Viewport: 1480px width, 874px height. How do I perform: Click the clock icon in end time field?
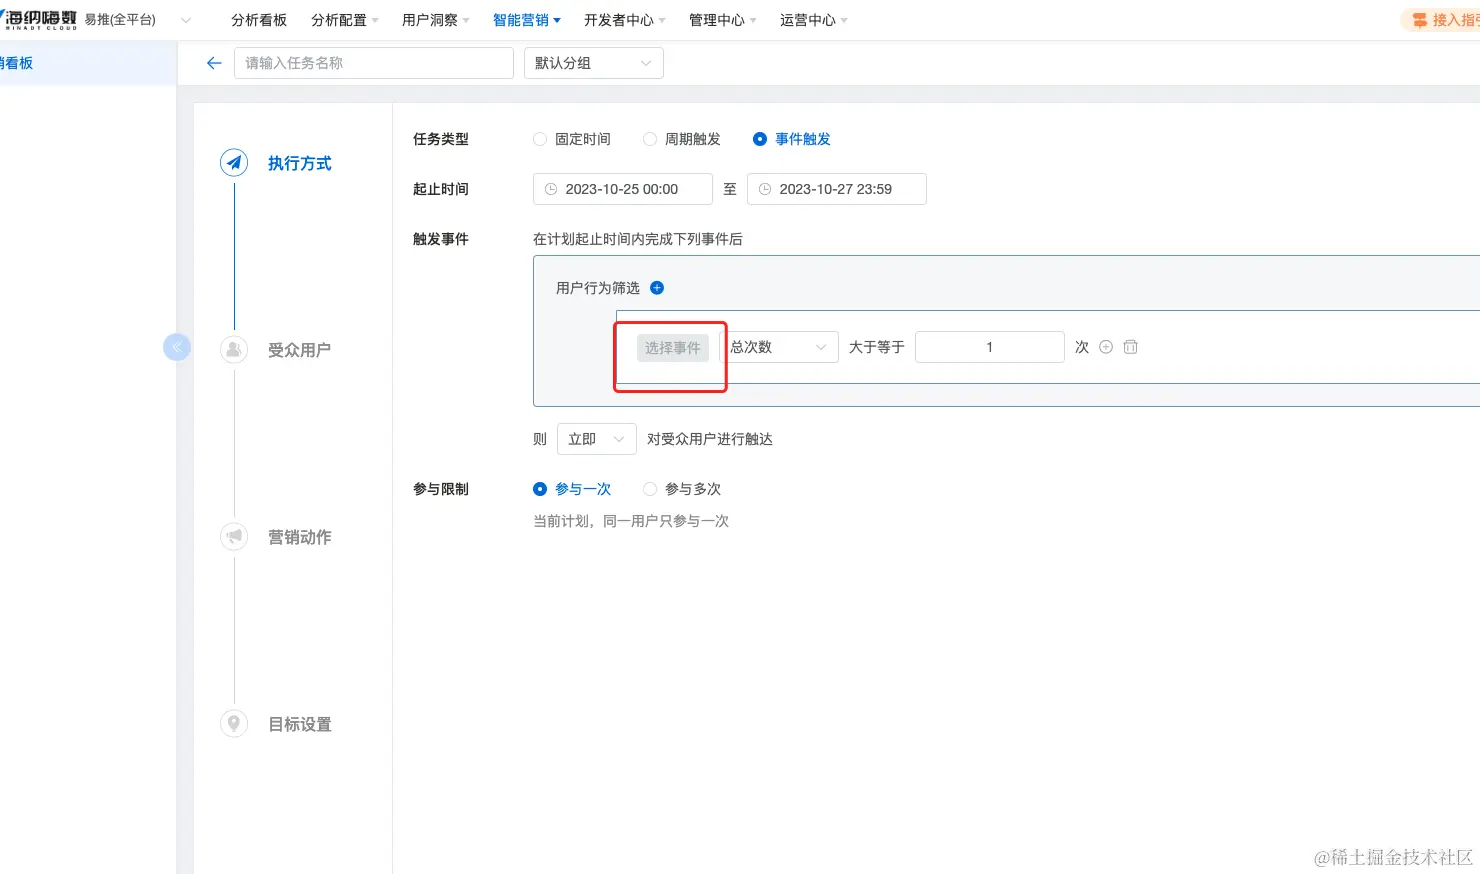(765, 189)
